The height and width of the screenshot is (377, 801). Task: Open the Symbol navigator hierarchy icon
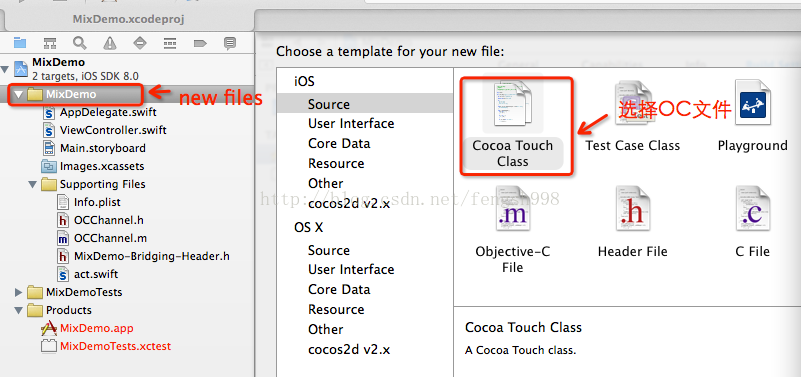49,43
